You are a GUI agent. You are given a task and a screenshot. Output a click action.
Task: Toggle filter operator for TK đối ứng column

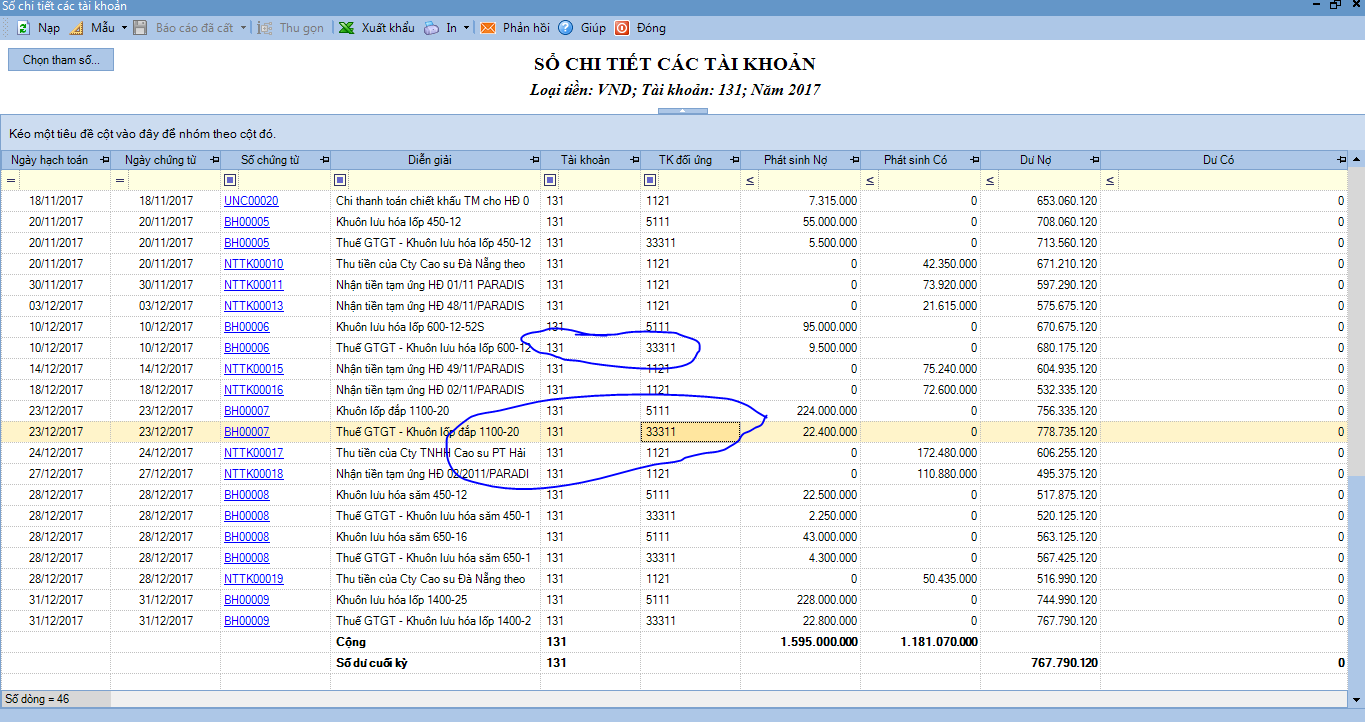point(650,180)
